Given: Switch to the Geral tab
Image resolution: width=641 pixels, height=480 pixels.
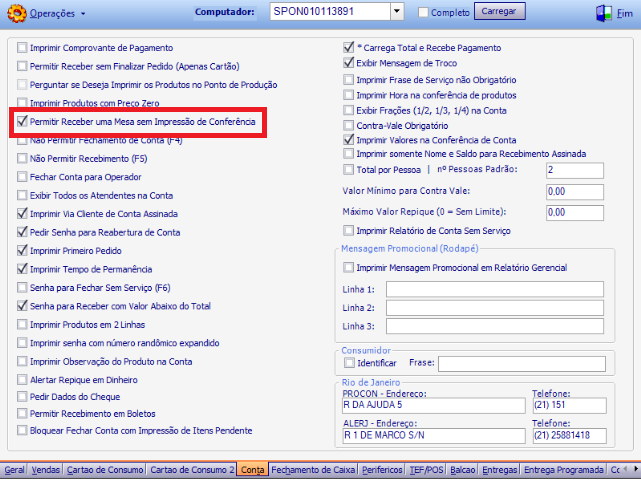Looking at the screenshot, I should click(14, 470).
